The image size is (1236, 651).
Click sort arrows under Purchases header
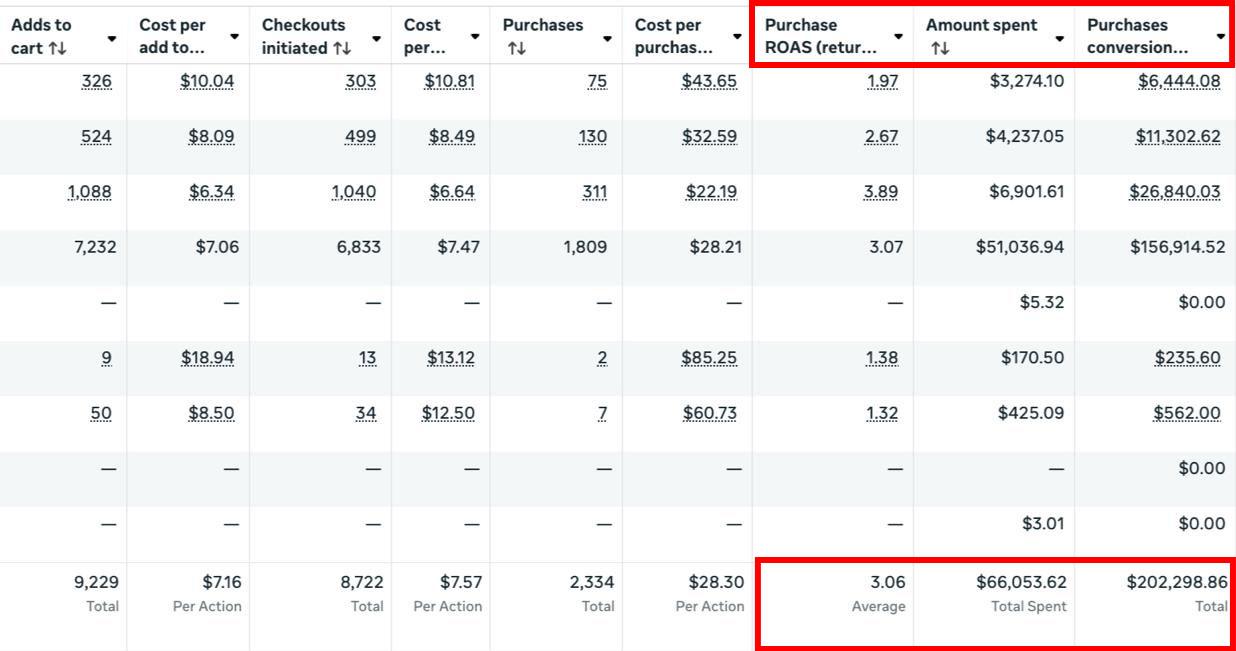(516, 48)
